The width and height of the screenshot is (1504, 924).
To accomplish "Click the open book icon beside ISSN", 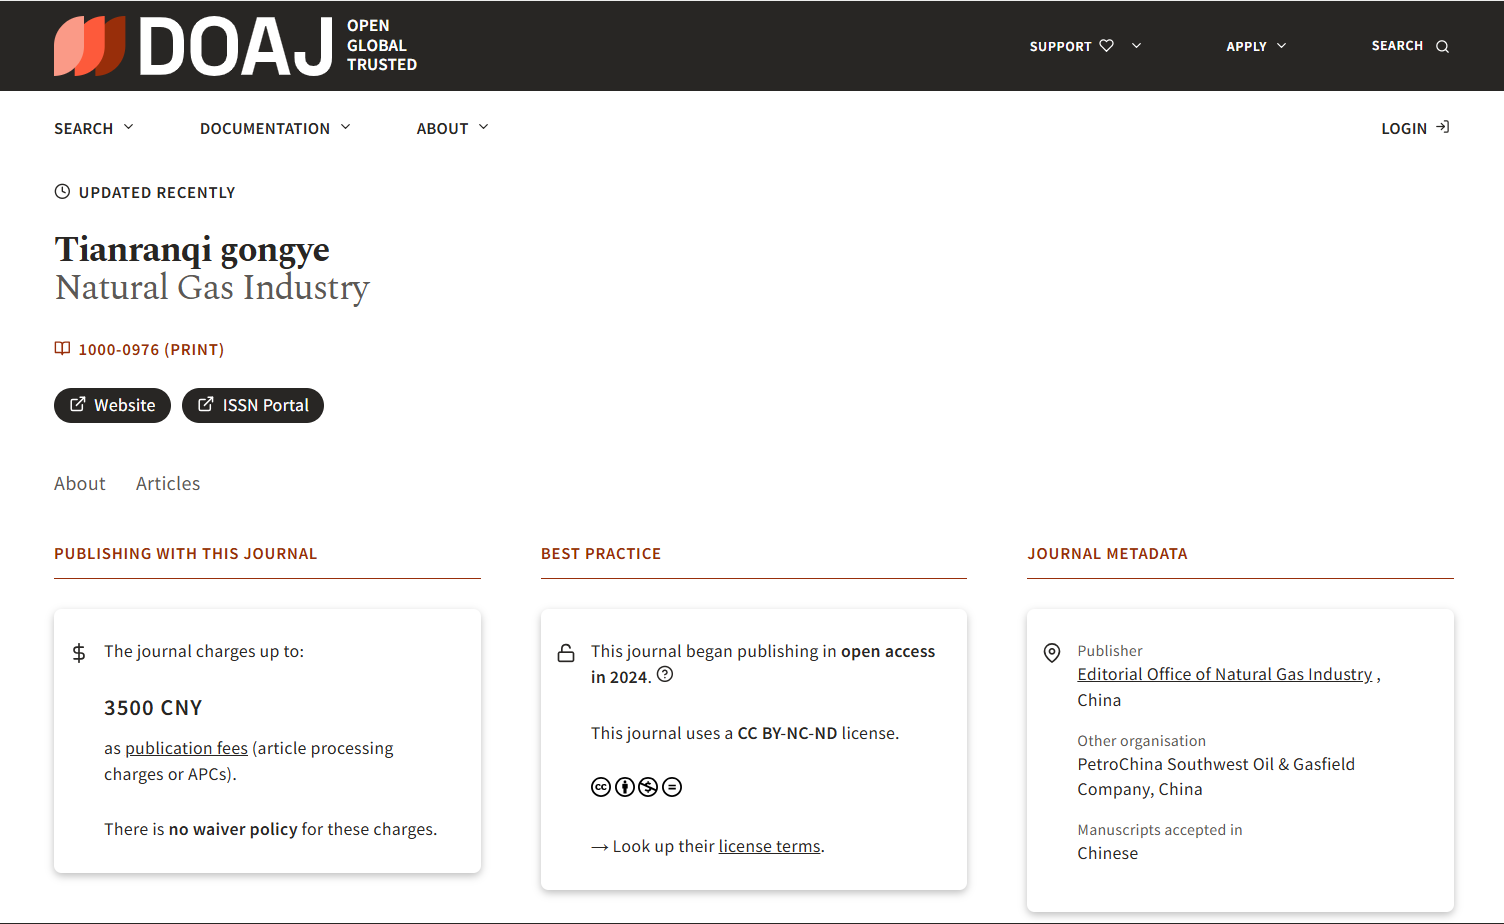I will pos(62,349).
